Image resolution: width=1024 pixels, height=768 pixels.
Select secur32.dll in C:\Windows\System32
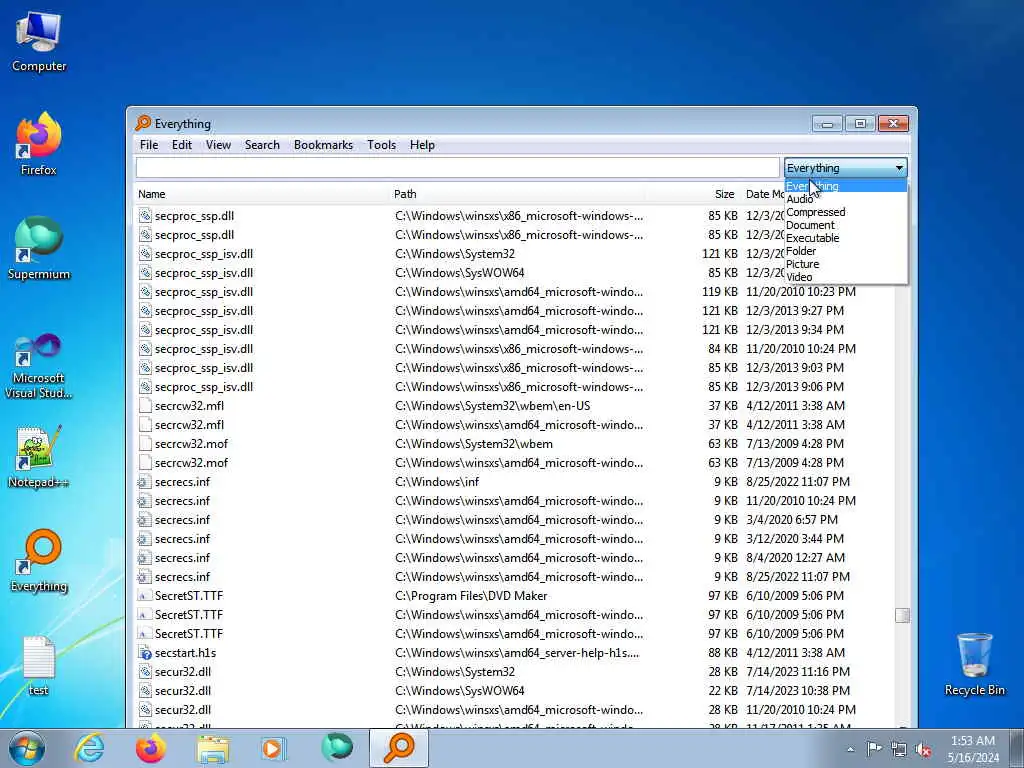click(182, 671)
